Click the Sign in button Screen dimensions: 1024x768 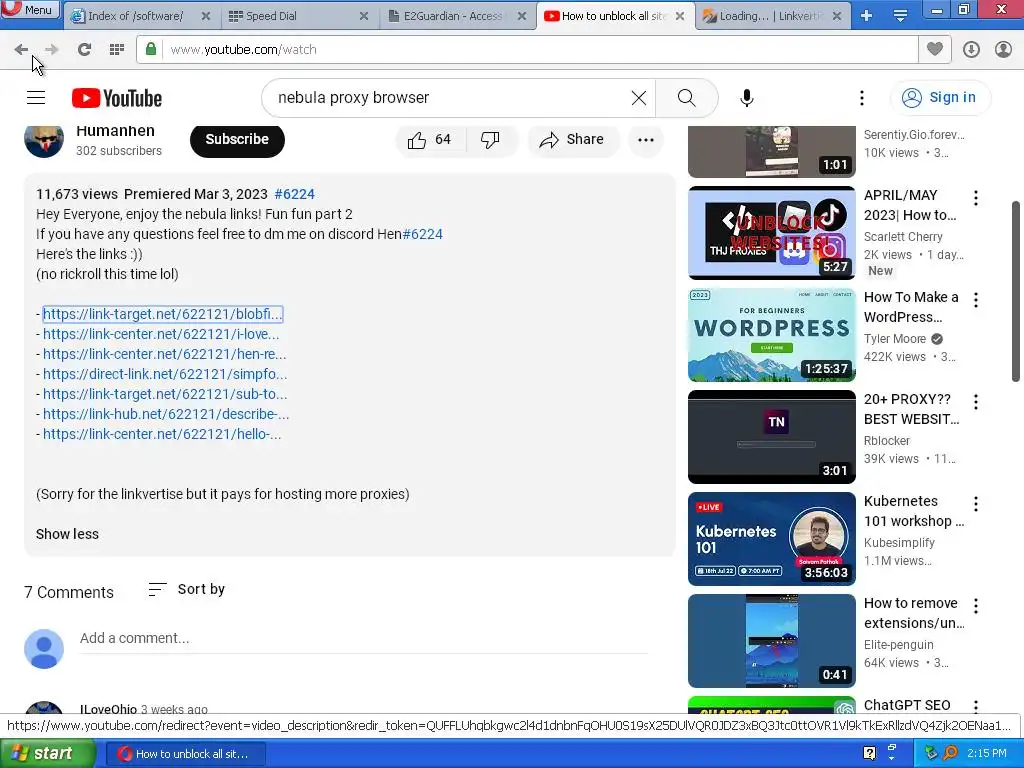click(940, 97)
